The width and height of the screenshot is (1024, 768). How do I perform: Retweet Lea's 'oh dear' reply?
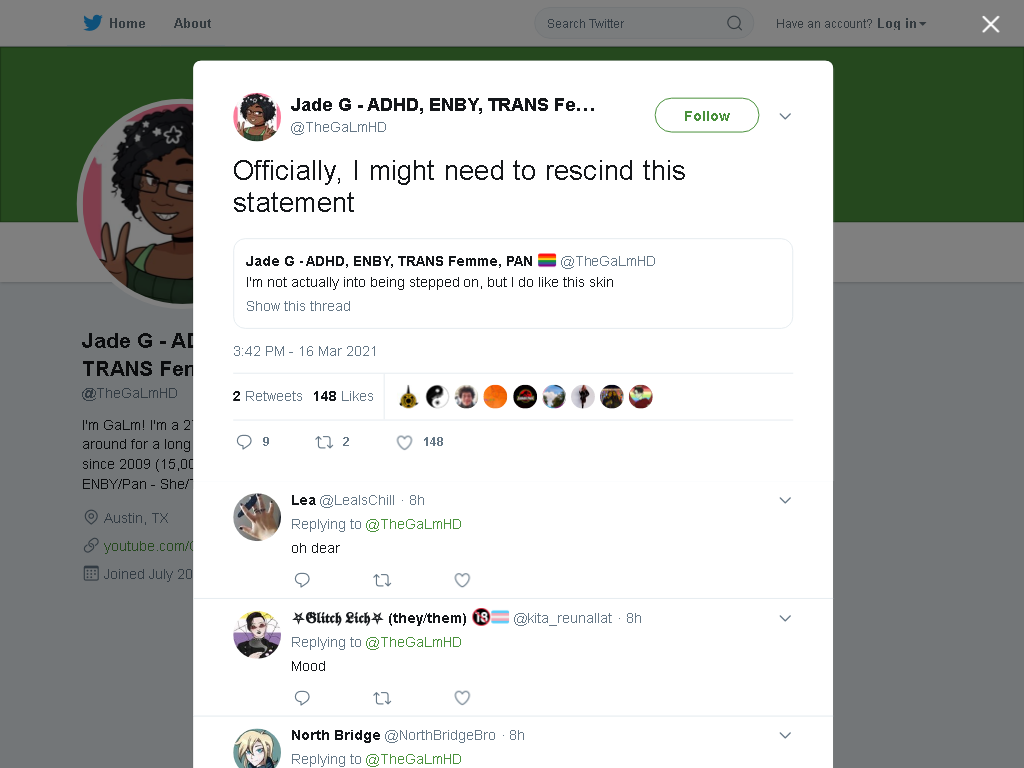pyautogui.click(x=382, y=580)
